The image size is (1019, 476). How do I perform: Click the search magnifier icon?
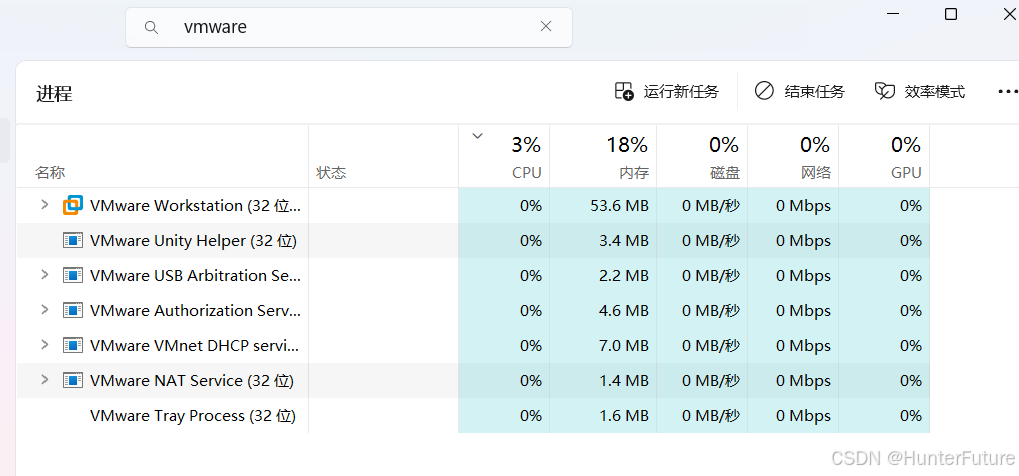click(x=151, y=27)
